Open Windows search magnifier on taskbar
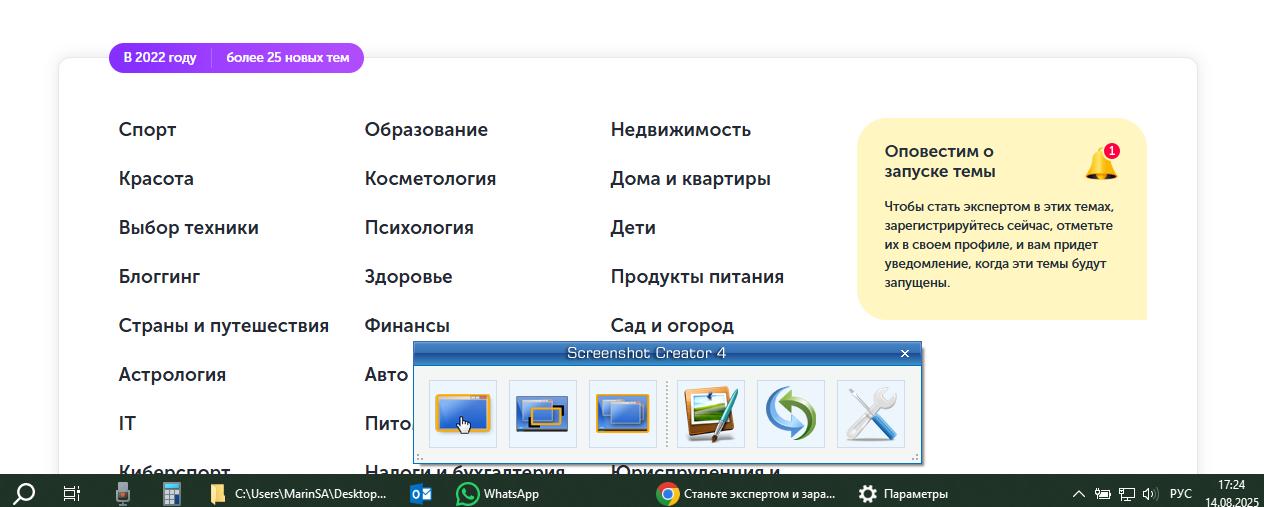Screen dimensions: 1264x507 [24, 493]
